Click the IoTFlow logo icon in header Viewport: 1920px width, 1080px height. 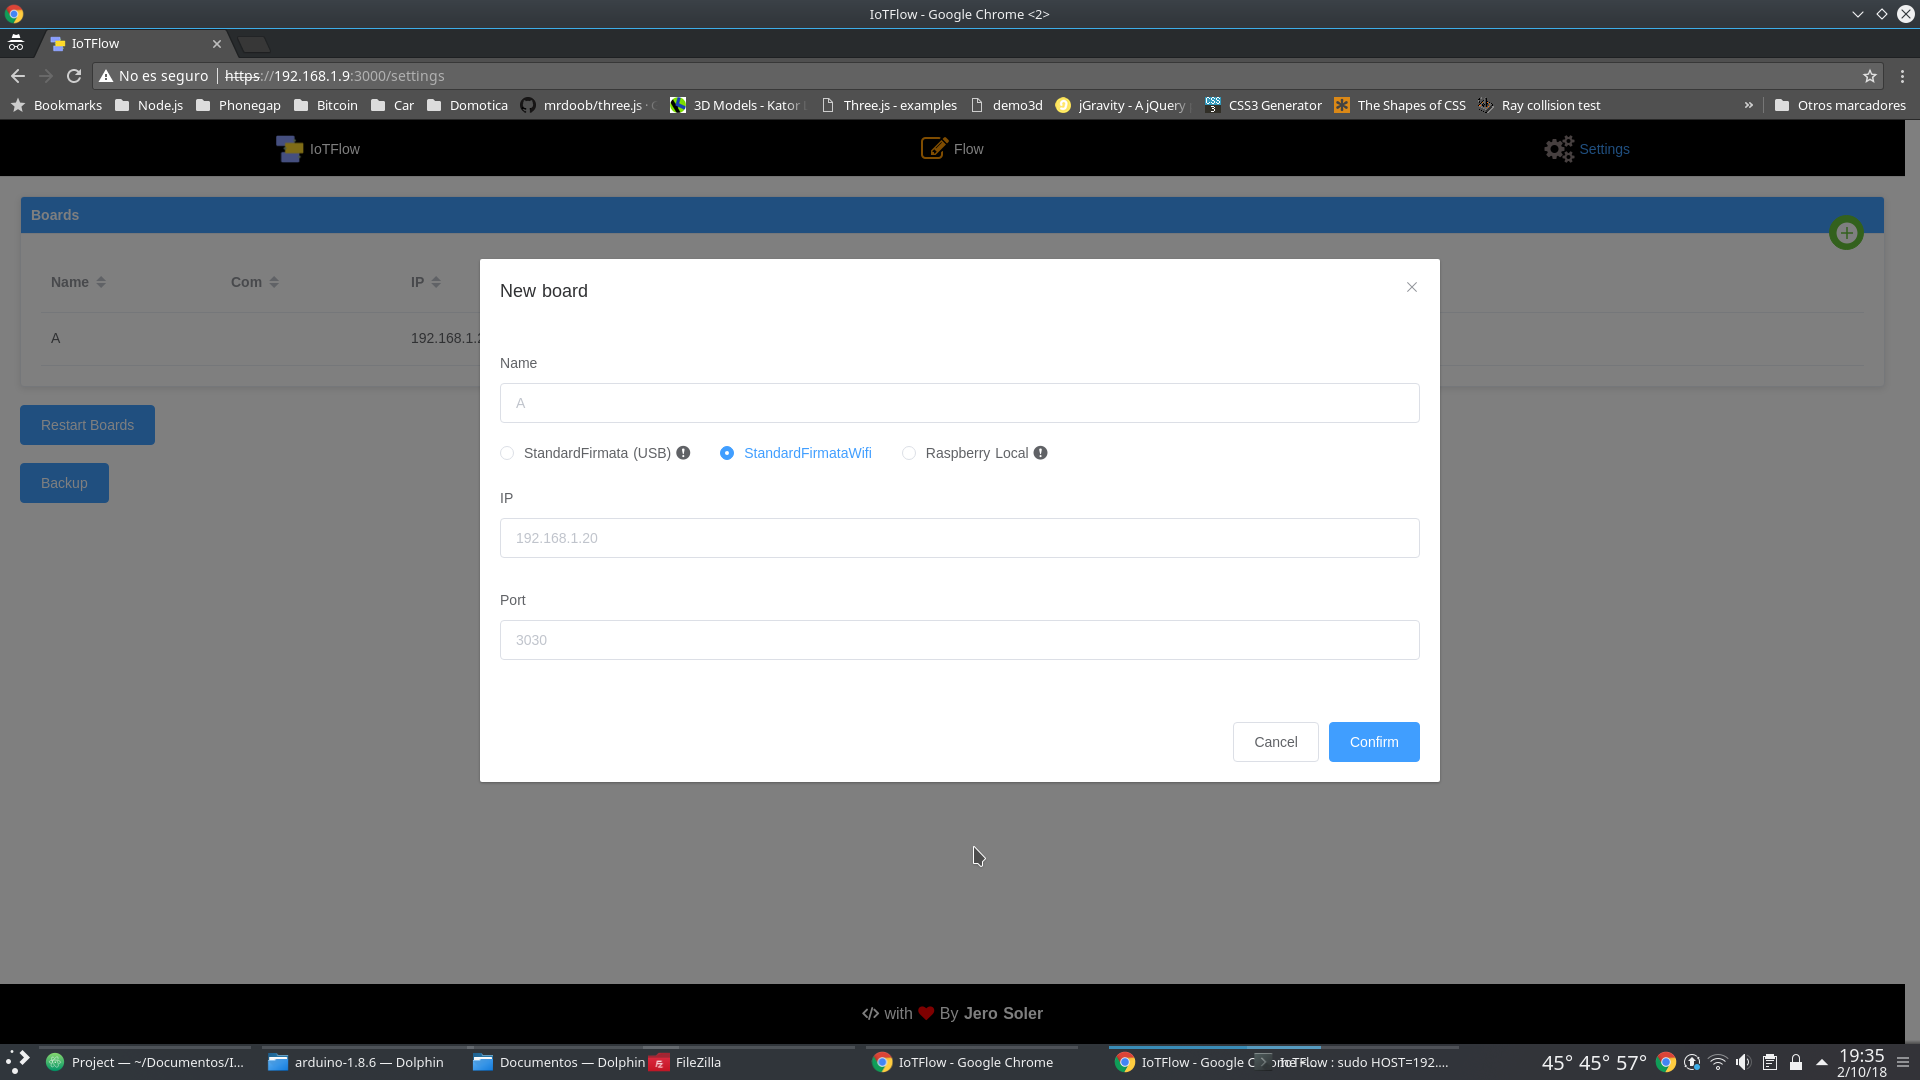(289, 149)
